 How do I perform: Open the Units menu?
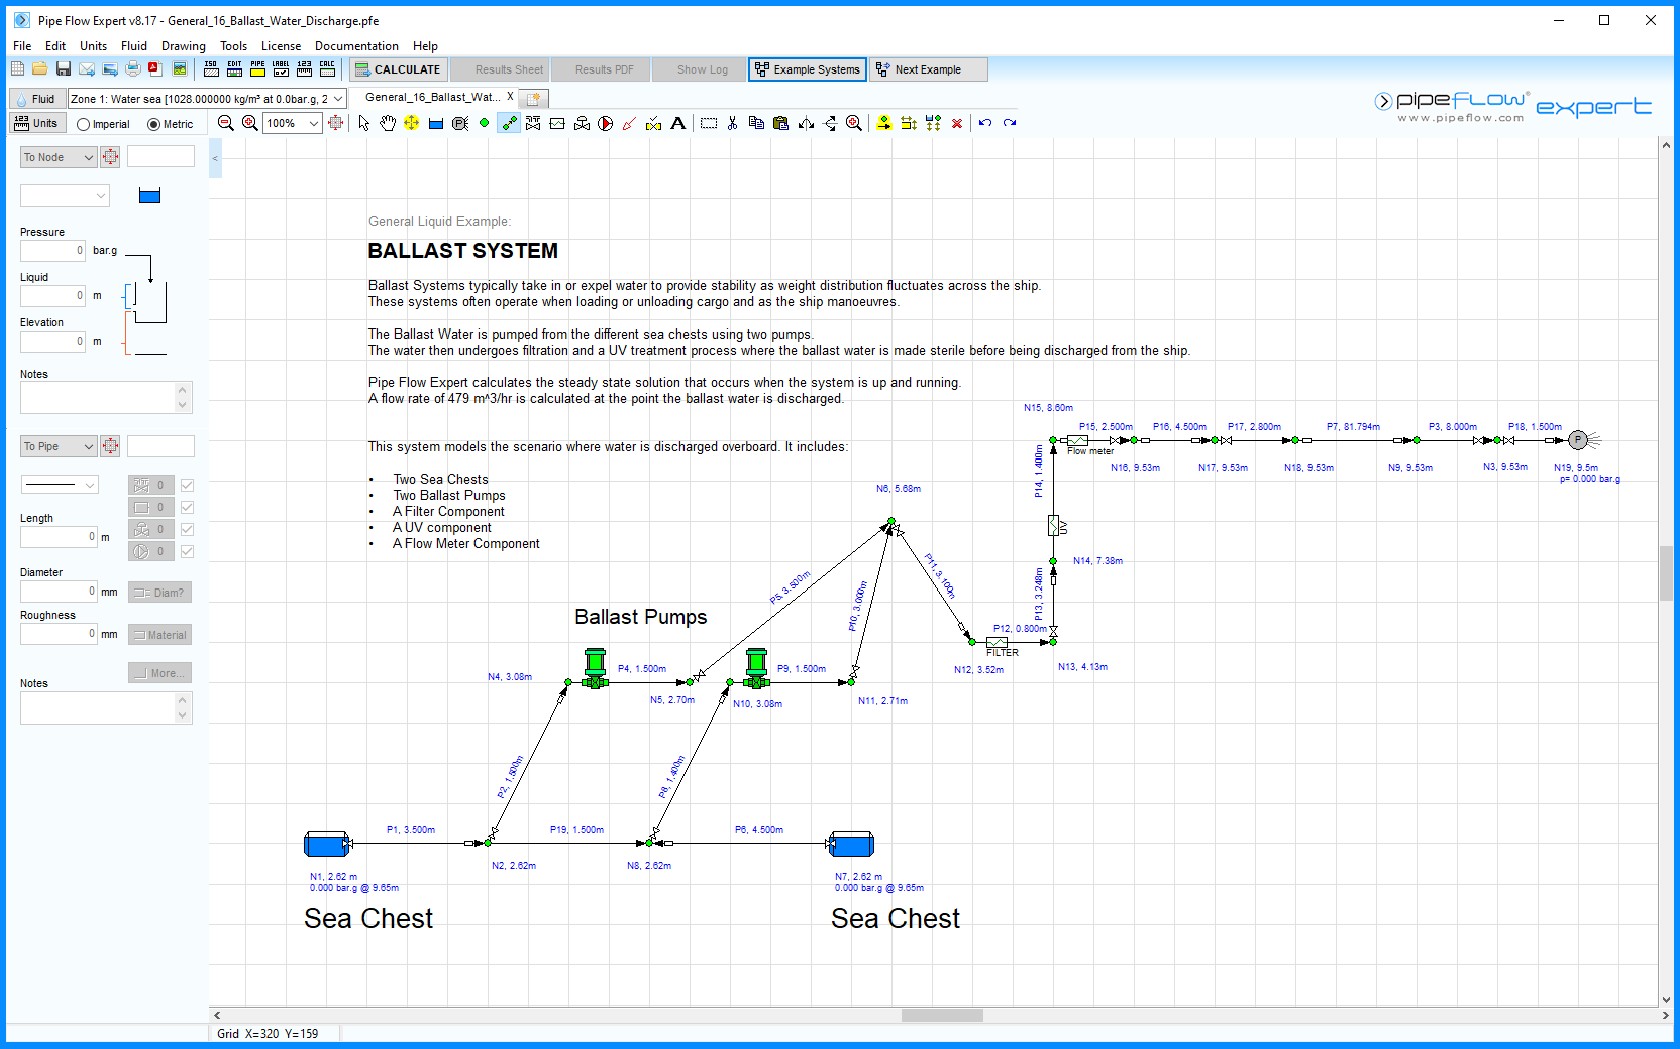click(93, 46)
